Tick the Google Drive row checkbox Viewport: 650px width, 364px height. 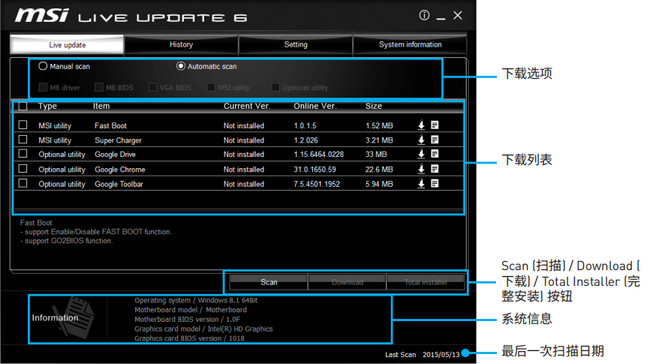23,154
